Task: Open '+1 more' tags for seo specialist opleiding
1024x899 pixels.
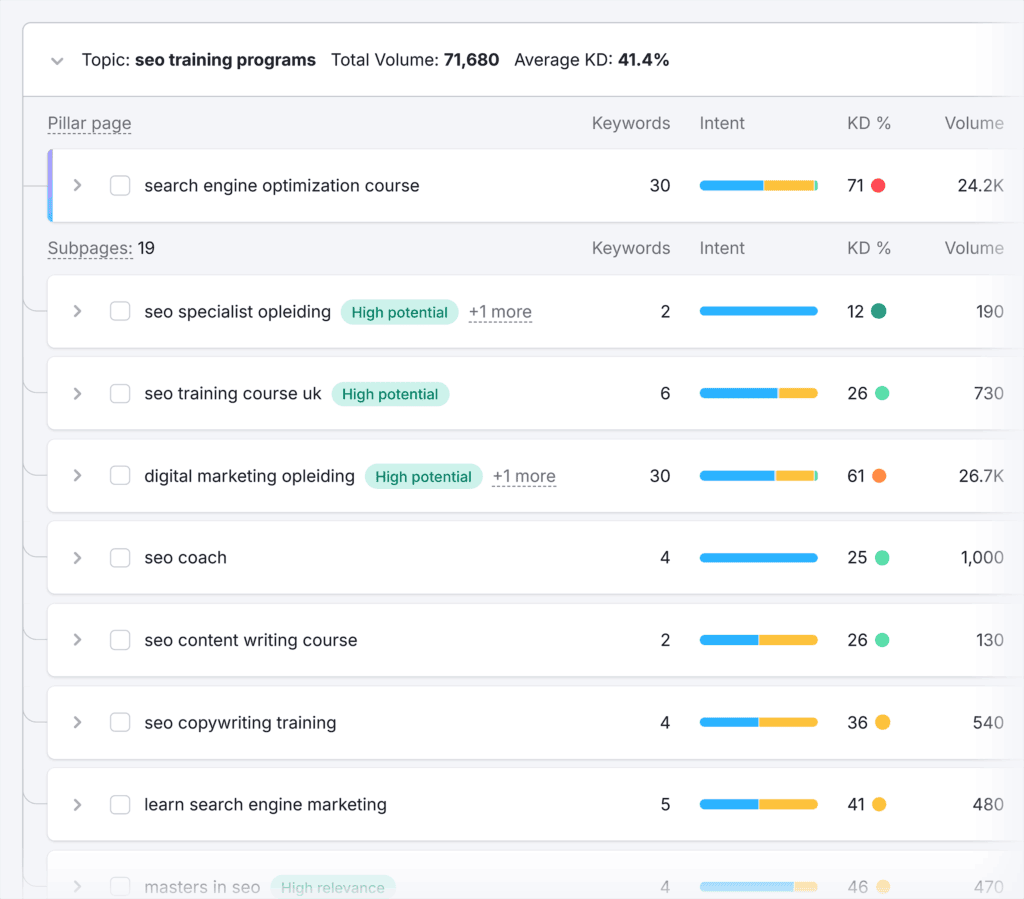Action: [x=500, y=311]
